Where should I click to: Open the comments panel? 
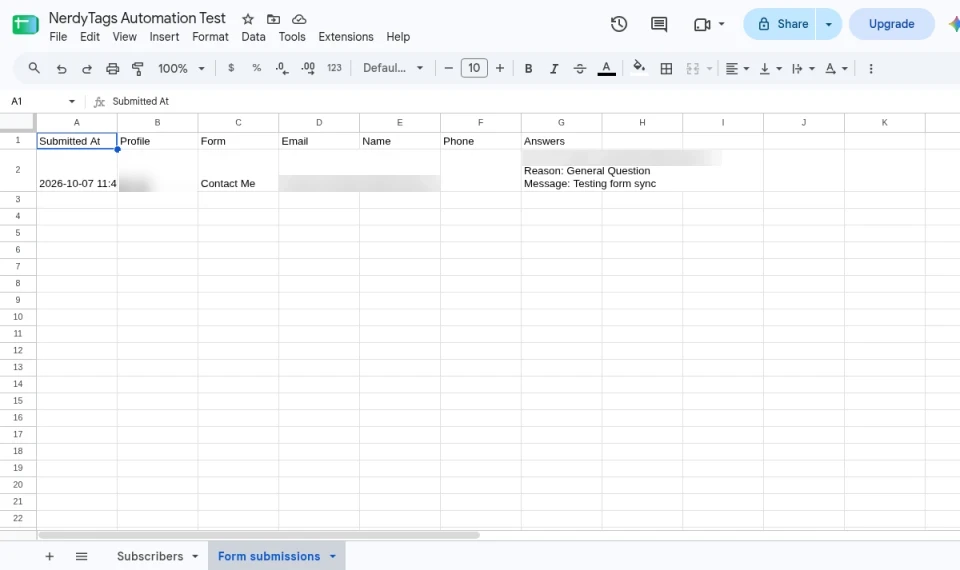coord(659,24)
